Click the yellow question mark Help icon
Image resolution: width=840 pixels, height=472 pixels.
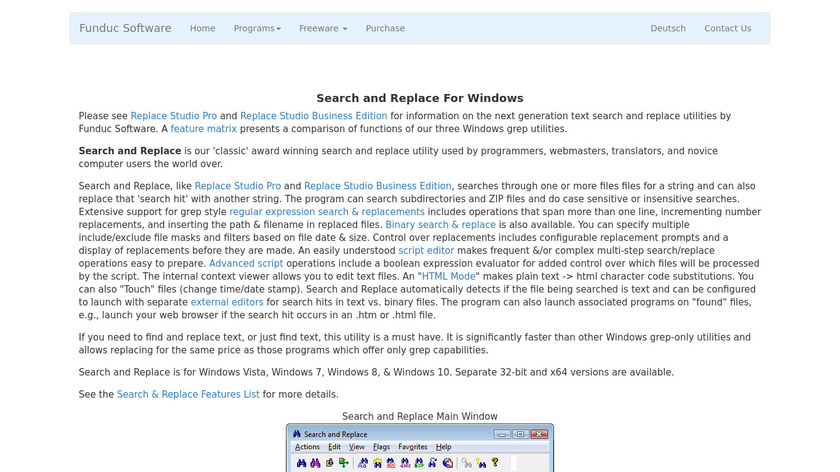pos(495,462)
